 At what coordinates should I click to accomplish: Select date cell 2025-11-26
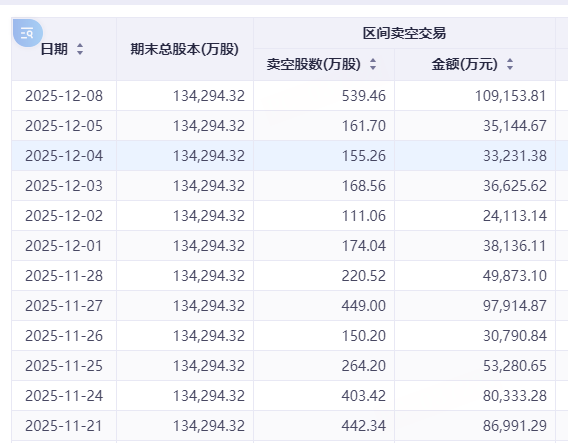coord(64,336)
